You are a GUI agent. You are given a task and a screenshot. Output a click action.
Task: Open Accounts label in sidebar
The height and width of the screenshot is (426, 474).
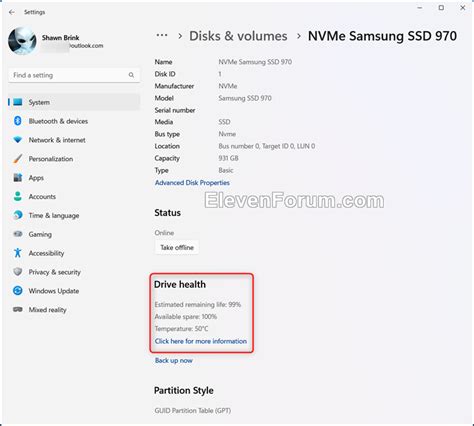click(42, 197)
